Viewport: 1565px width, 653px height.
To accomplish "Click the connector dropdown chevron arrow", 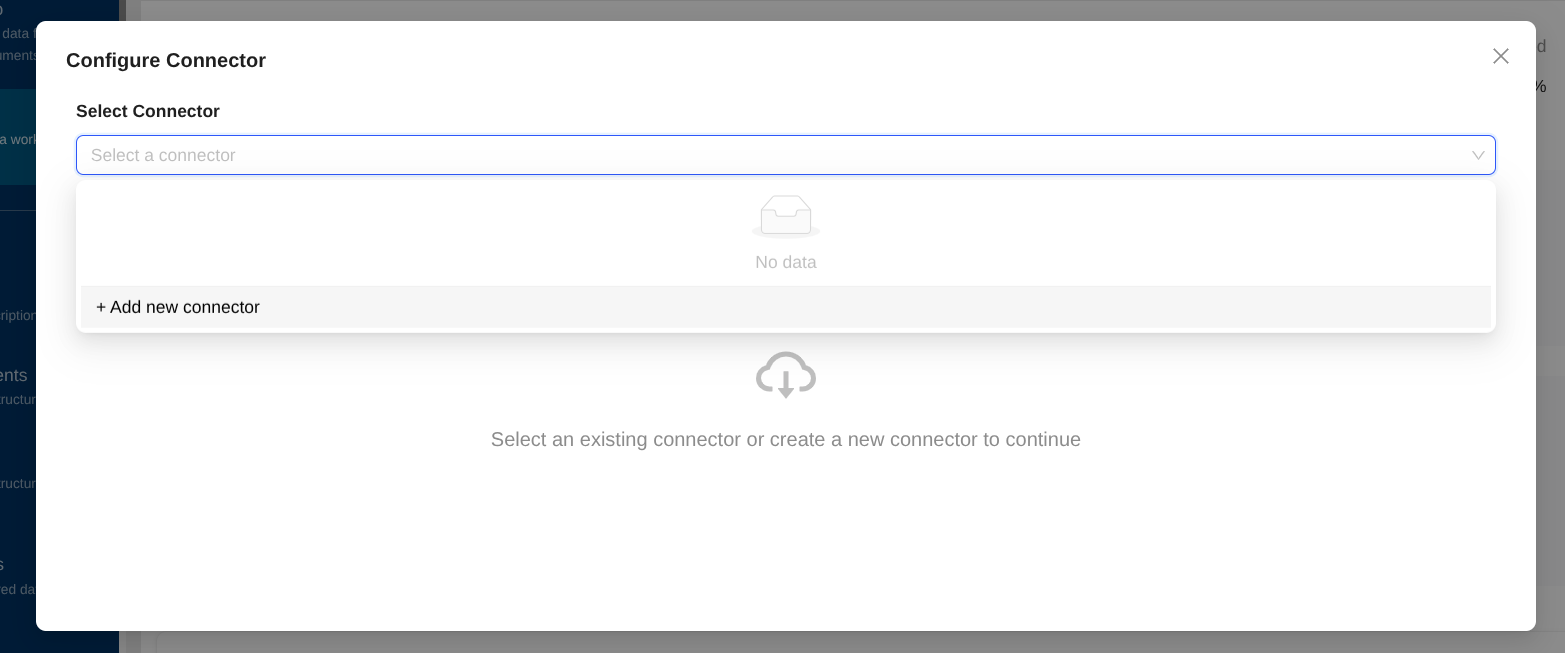I will (1477, 156).
